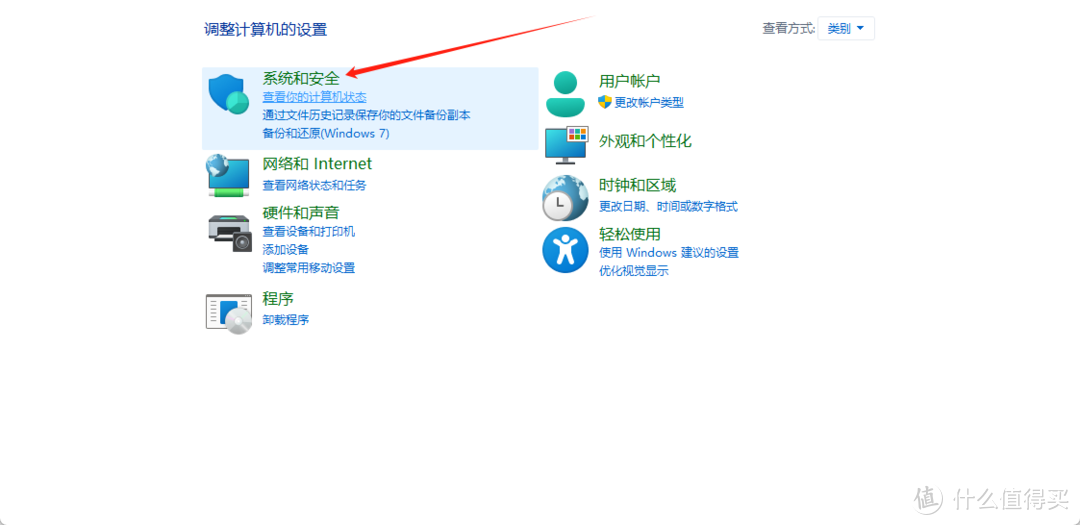
Task: Open the 外观和个性化 heading
Action: pyautogui.click(x=645, y=141)
